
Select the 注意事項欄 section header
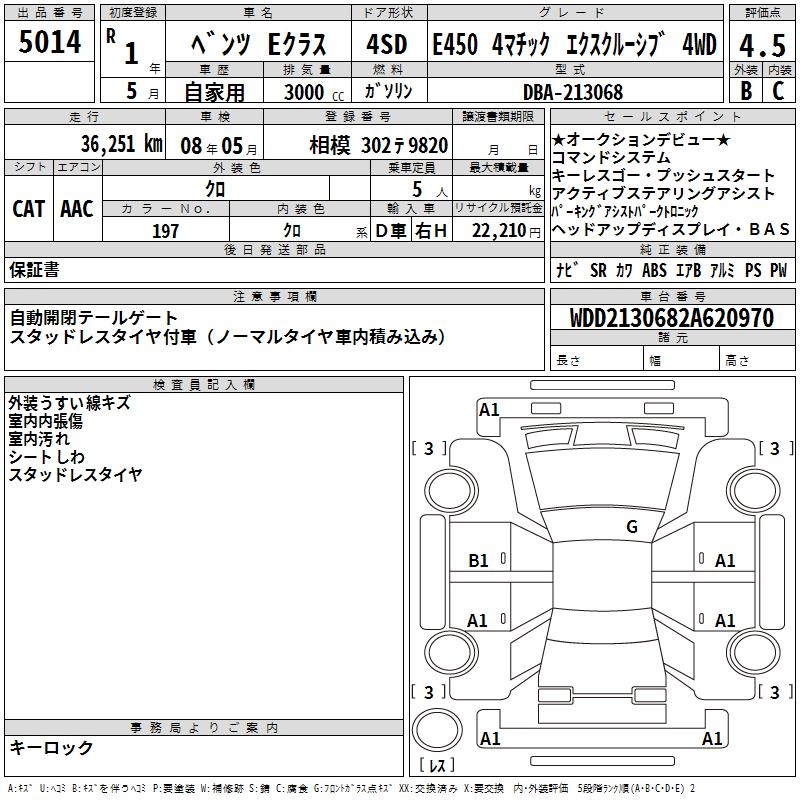pos(274,296)
